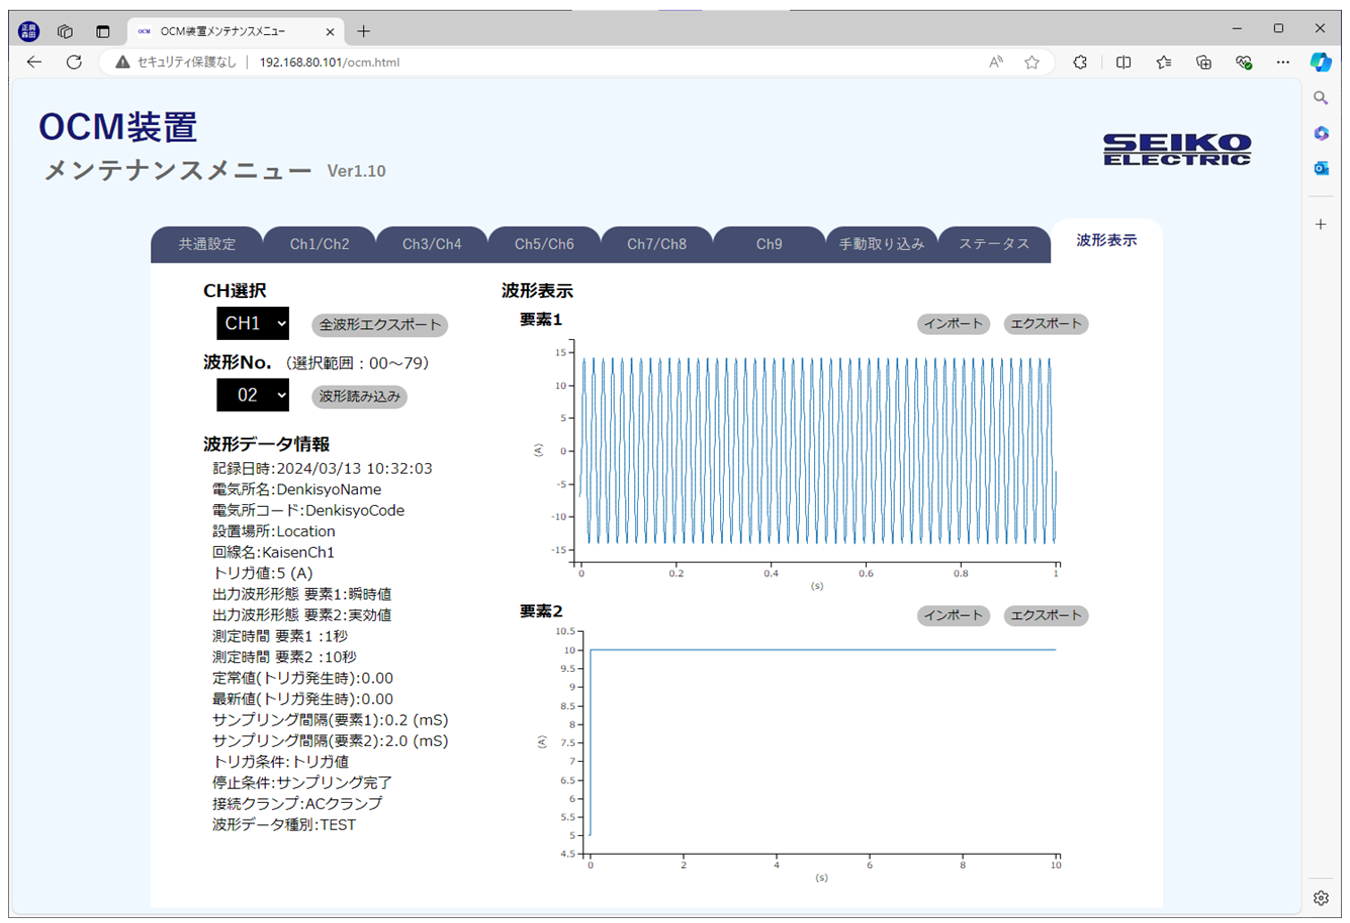The width and height of the screenshot is (1350, 923).
Task: Click 停止条件:サンプリング完了 text
Action: coord(302,782)
